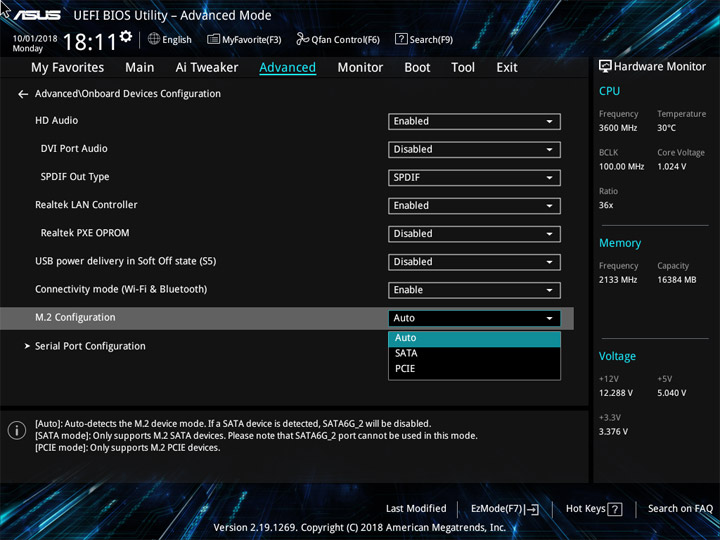Click the back arrow beside Advanced\Onboard Devices Configuration
This screenshot has height=540, width=720.
pos(22,94)
